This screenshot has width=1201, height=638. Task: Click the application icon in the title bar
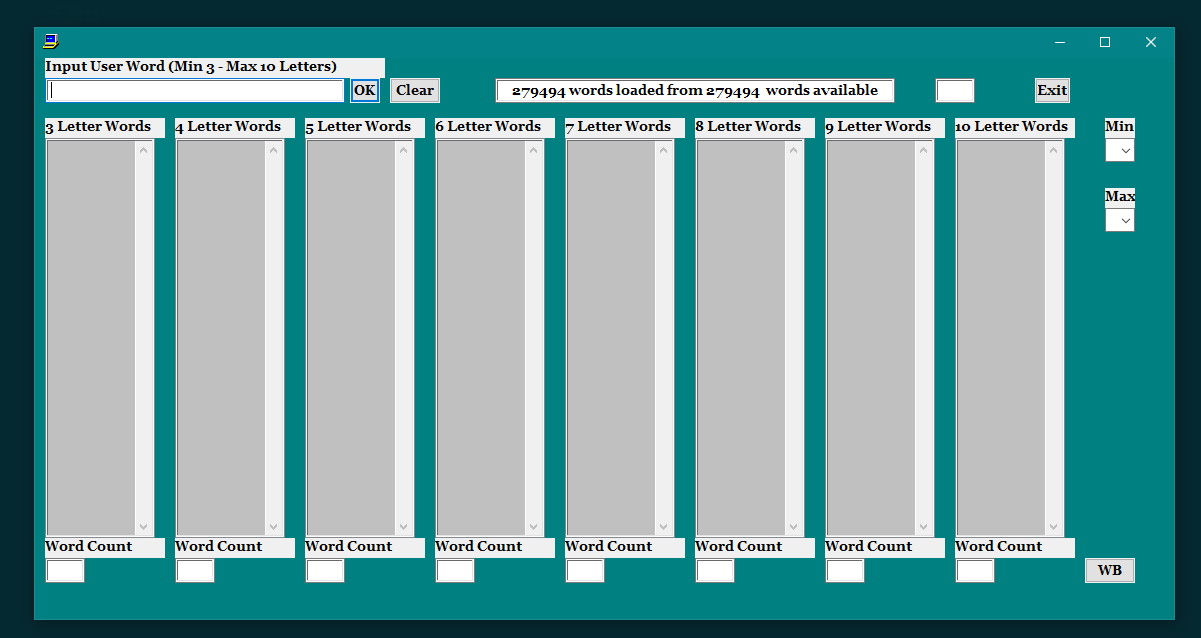[x=51, y=41]
